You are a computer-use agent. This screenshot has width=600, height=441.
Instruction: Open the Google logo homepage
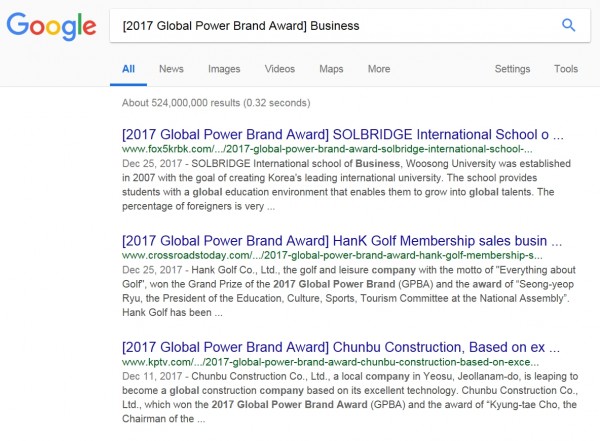(x=51, y=26)
